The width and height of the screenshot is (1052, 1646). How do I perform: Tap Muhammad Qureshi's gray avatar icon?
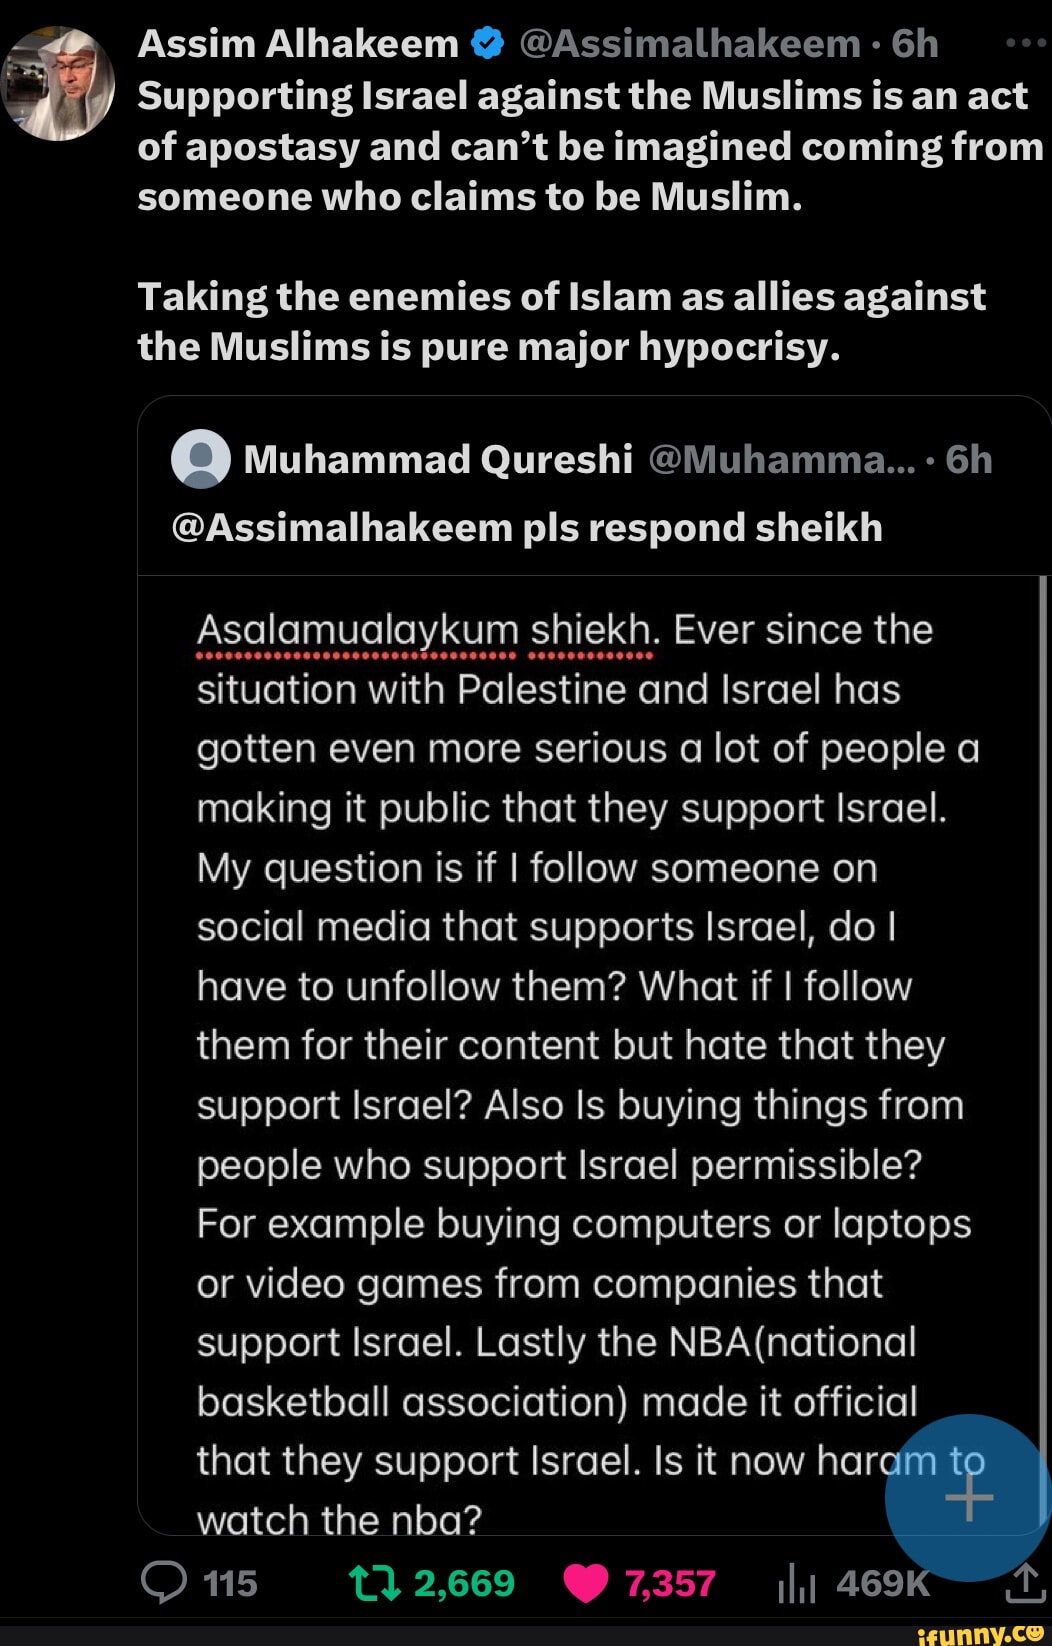tap(201, 459)
